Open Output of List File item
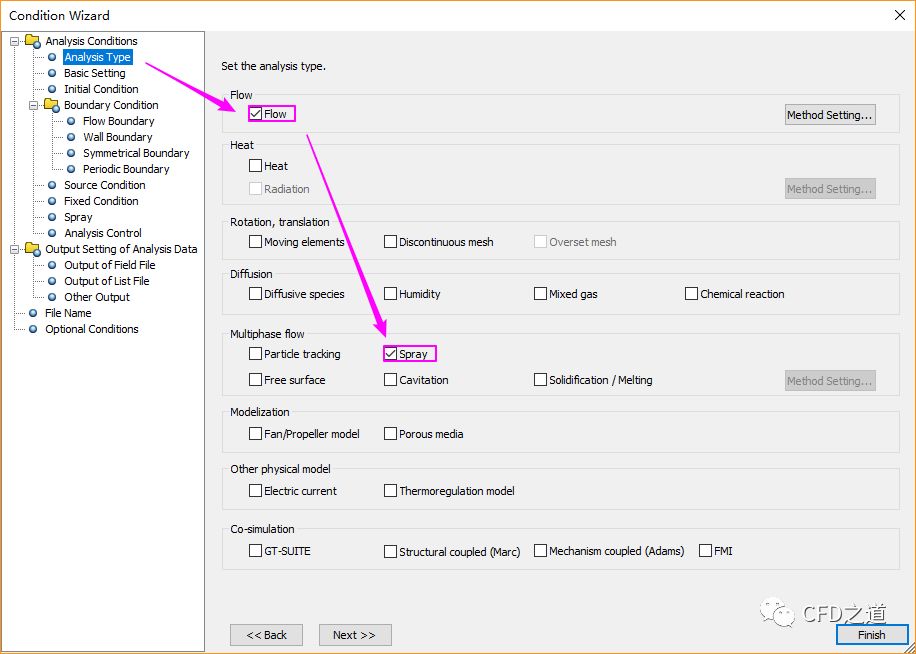The width and height of the screenshot is (916, 654). [107, 281]
